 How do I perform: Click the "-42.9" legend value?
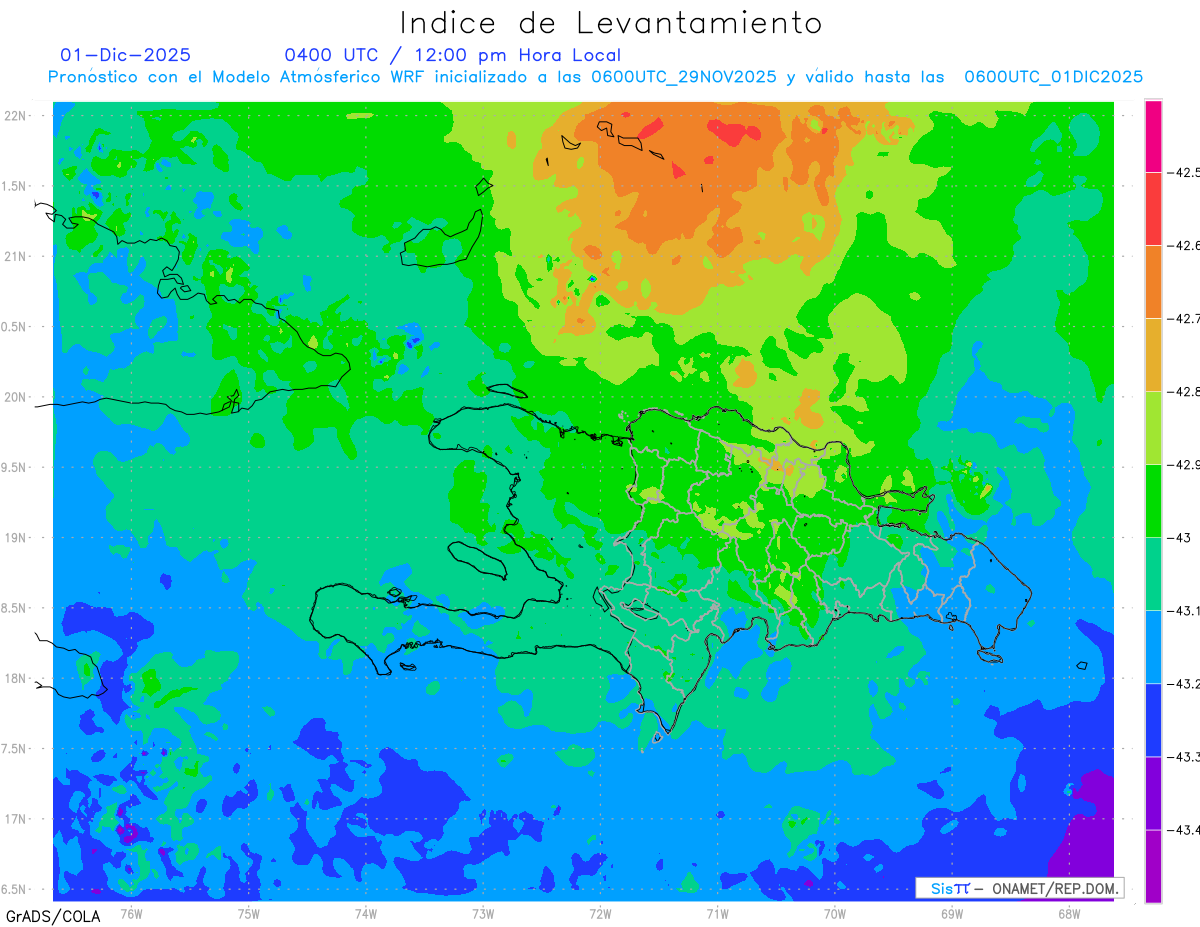click(1184, 465)
